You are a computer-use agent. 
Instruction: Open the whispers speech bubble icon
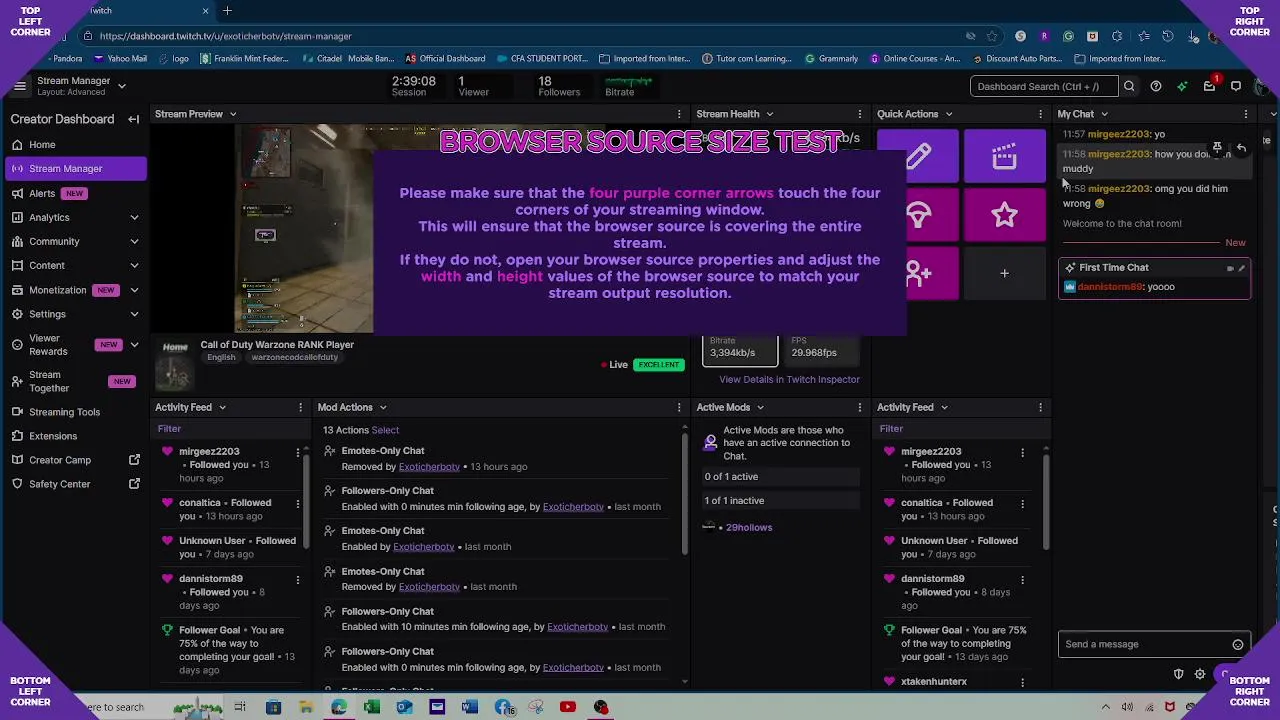tap(1236, 86)
